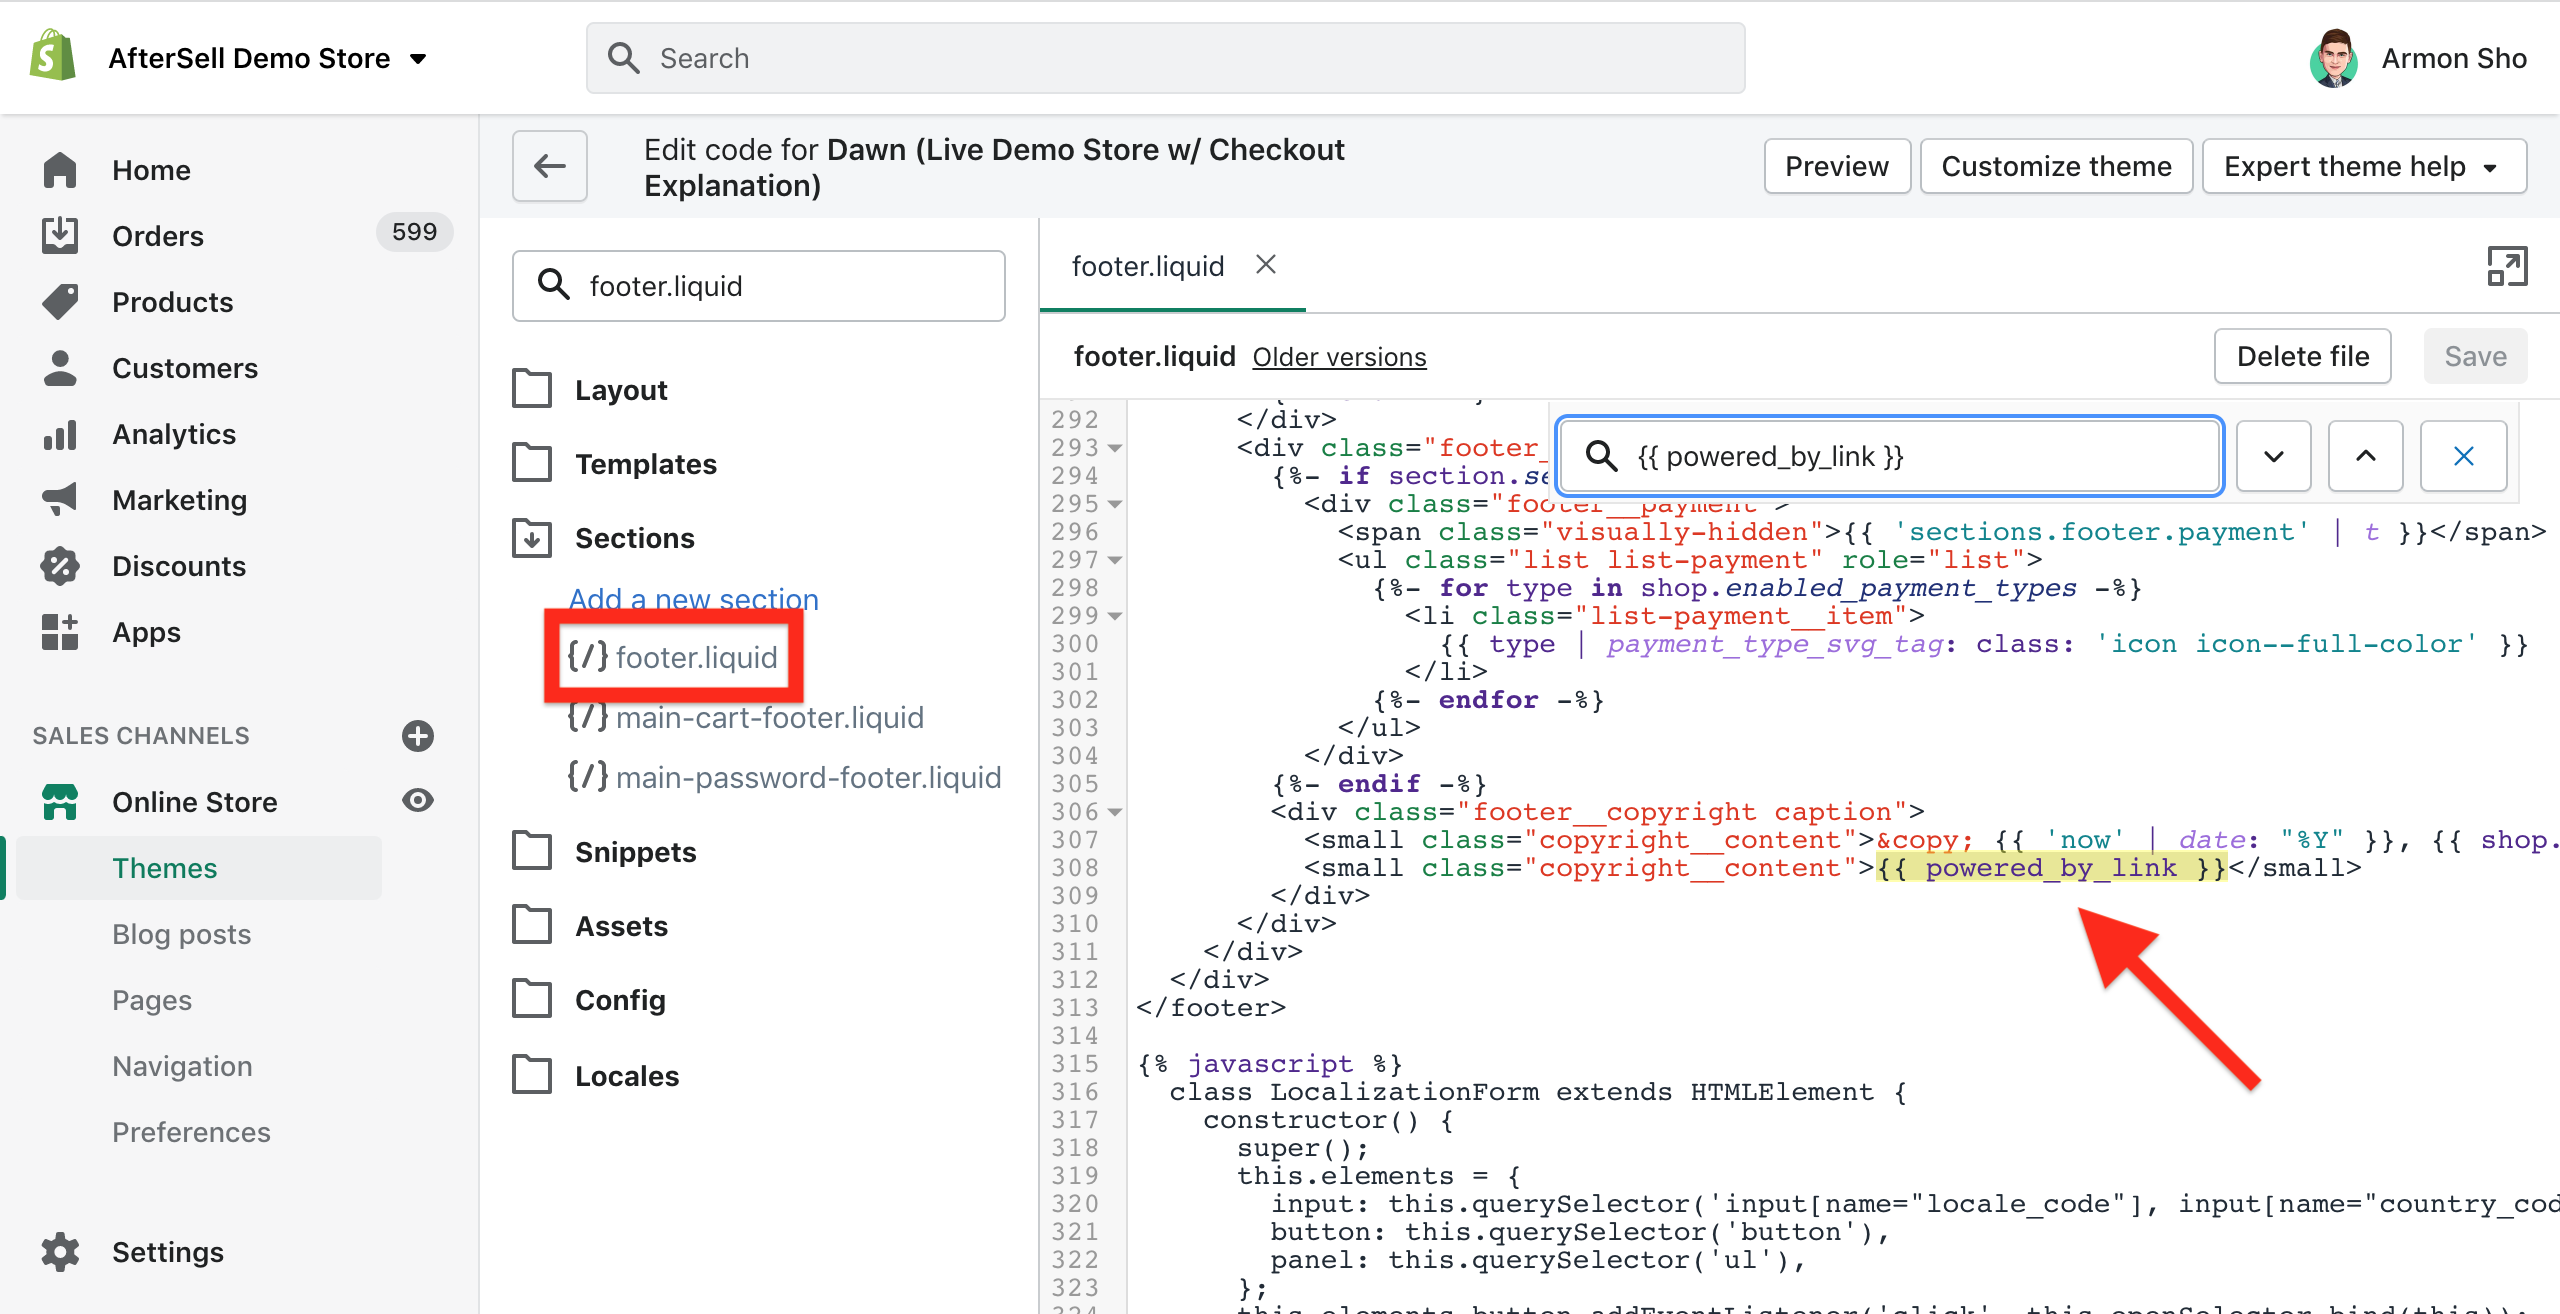The width and height of the screenshot is (2560, 1314).
Task: Click the back arrow button
Action: coord(549,166)
